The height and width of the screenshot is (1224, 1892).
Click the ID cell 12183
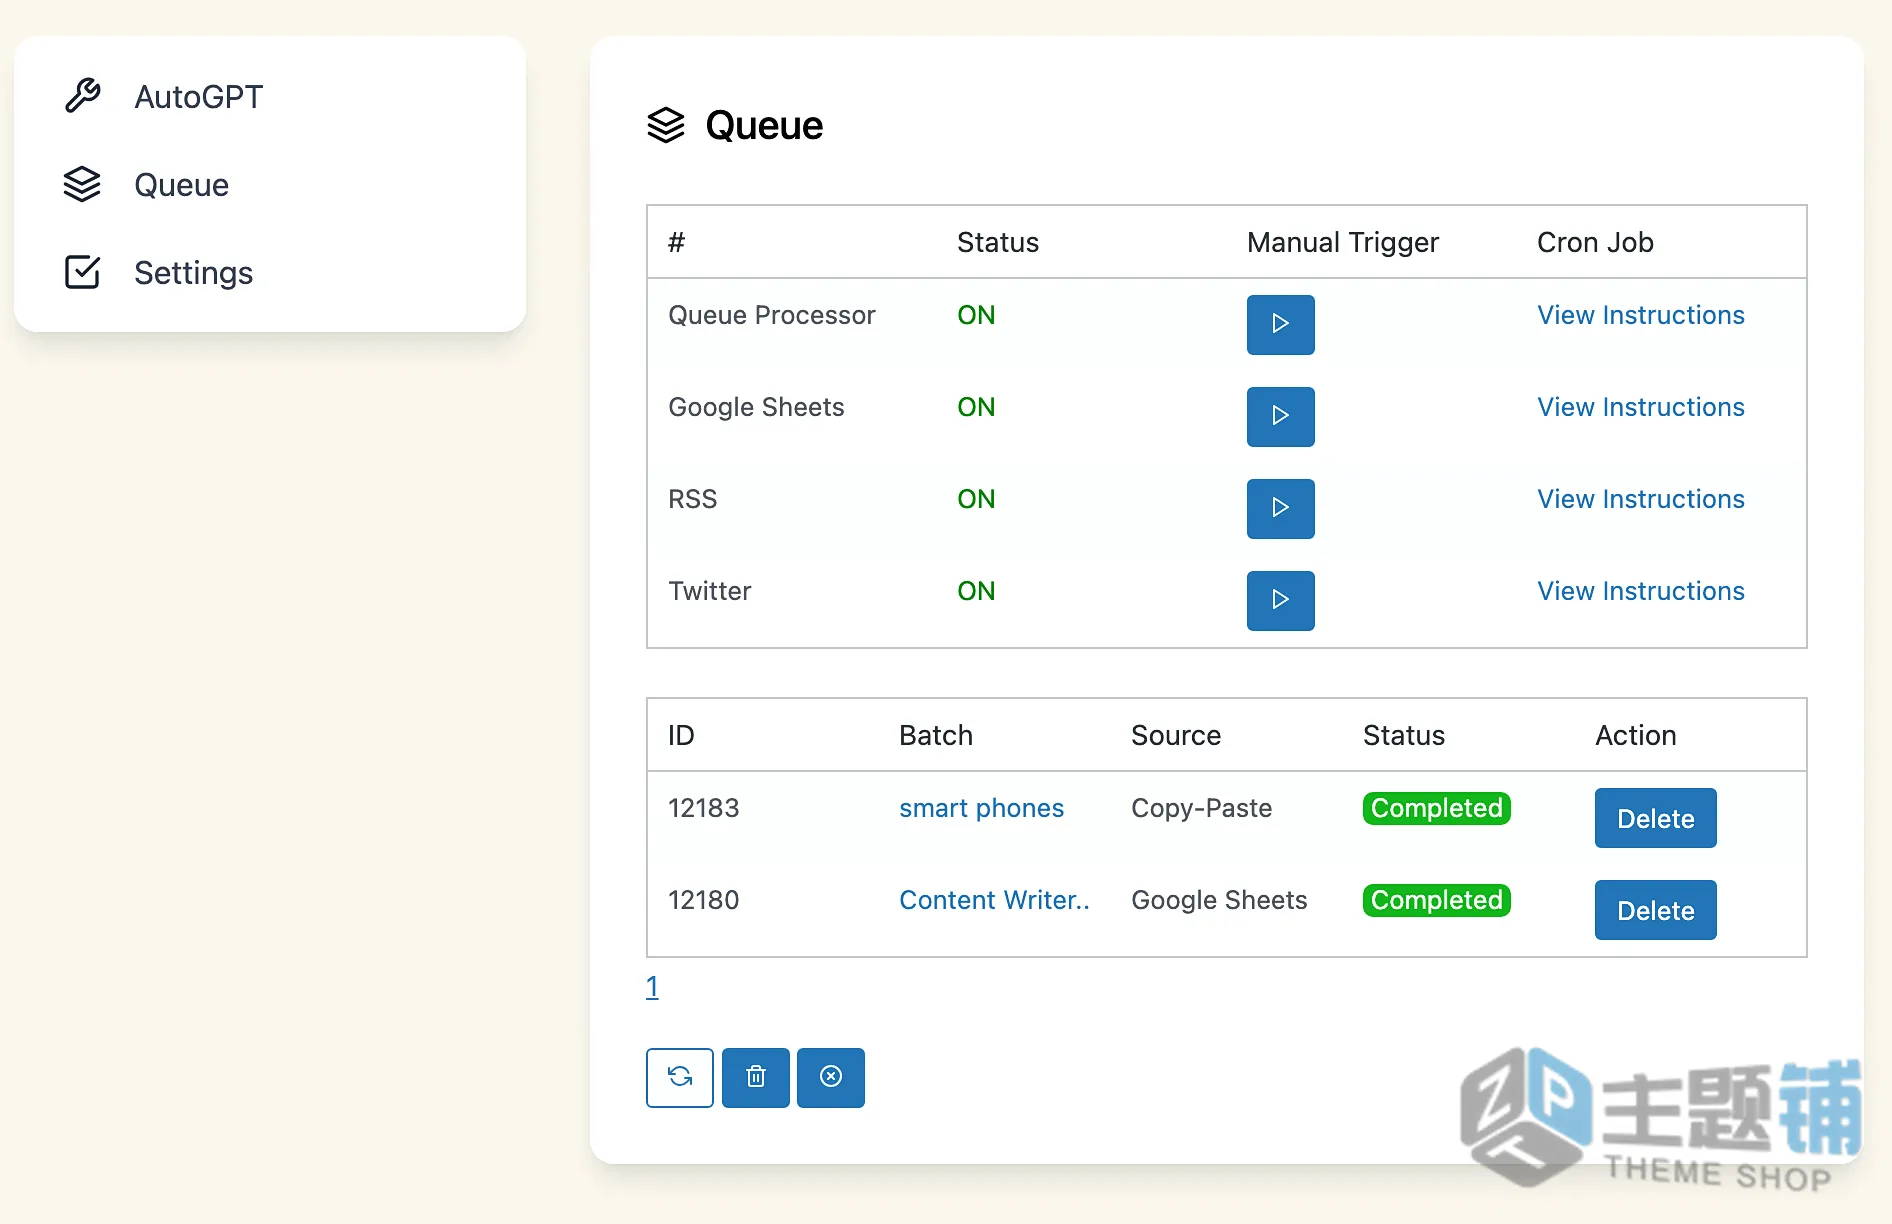703,808
